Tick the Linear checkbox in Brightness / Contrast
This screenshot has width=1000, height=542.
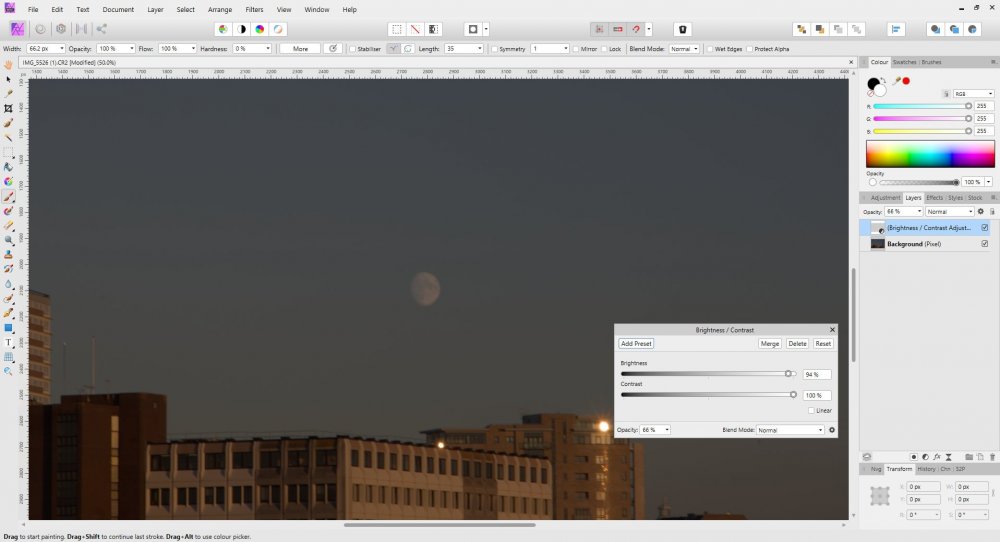point(811,411)
